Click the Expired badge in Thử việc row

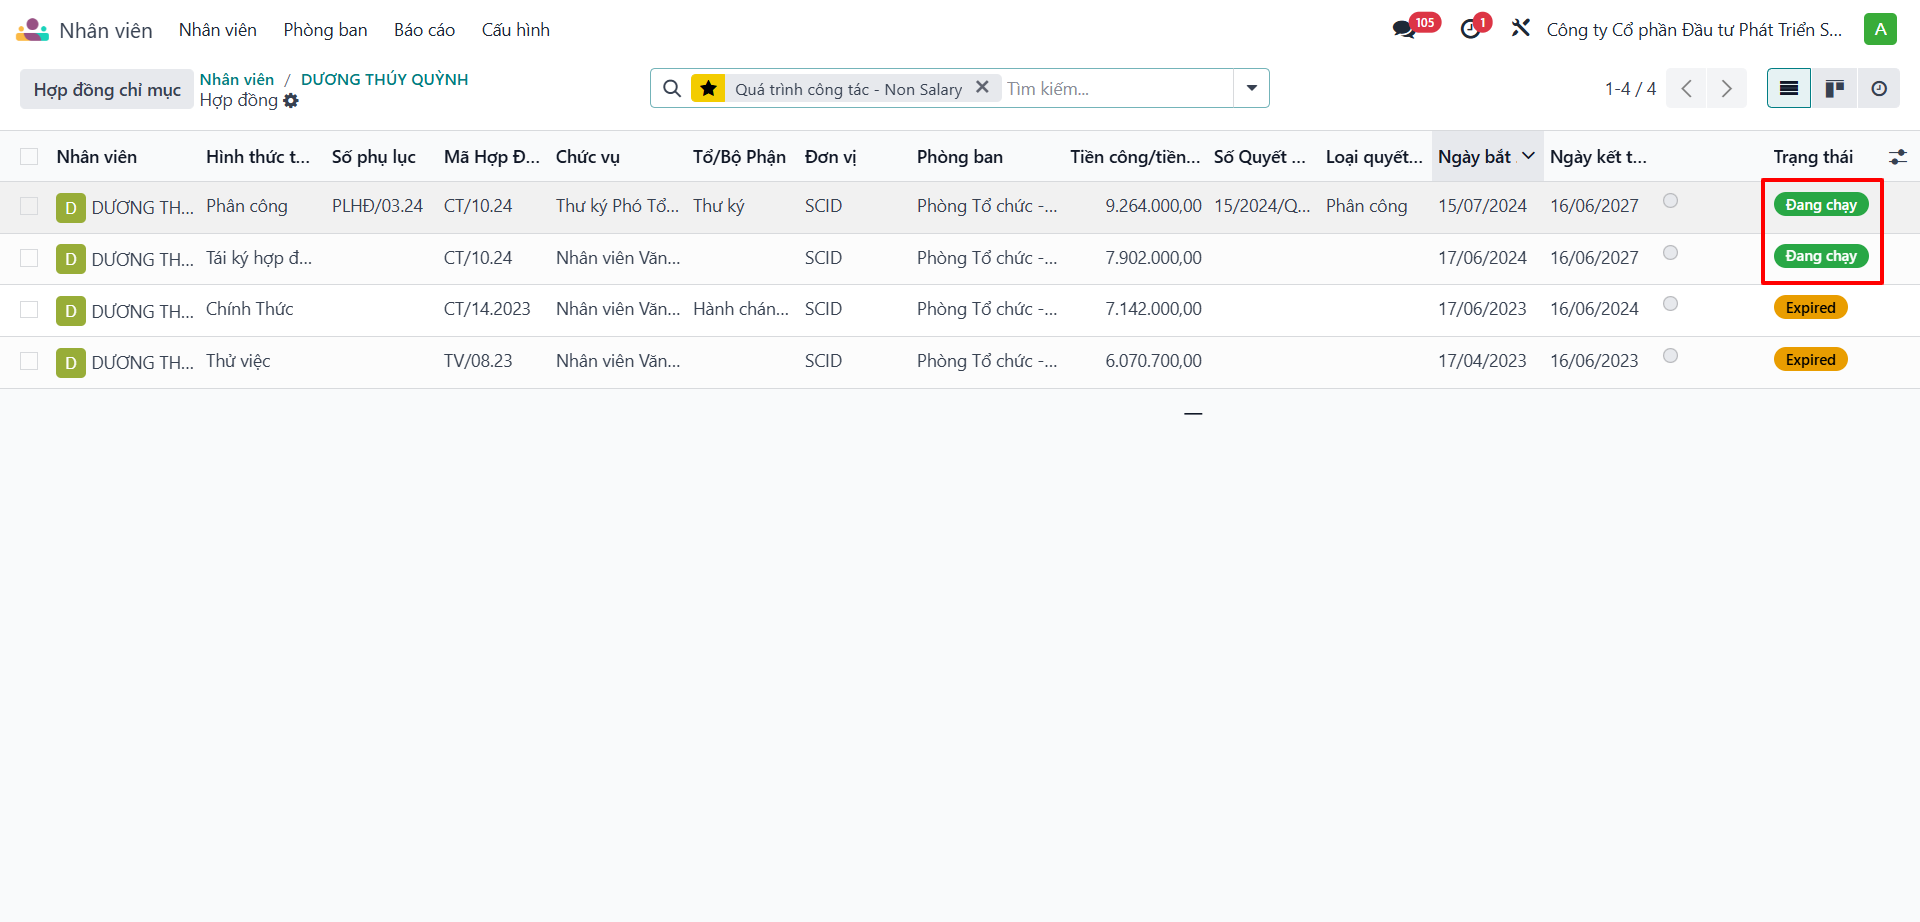click(x=1810, y=360)
